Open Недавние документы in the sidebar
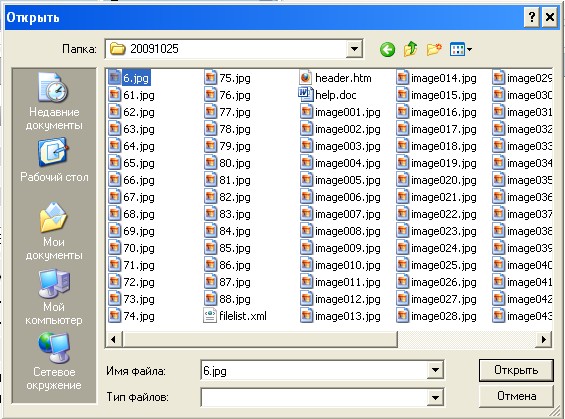 click(x=54, y=102)
